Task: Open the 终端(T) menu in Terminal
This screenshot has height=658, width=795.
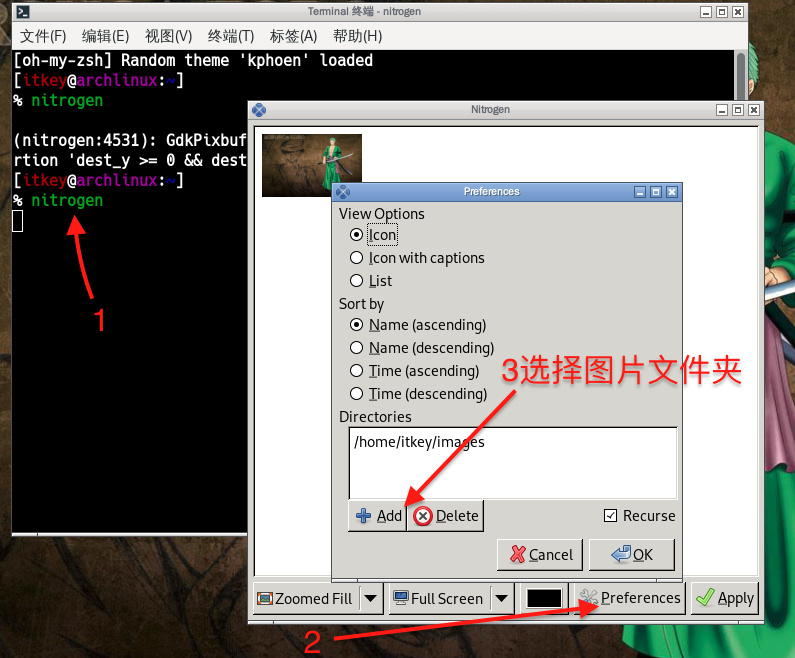Action: (231, 36)
